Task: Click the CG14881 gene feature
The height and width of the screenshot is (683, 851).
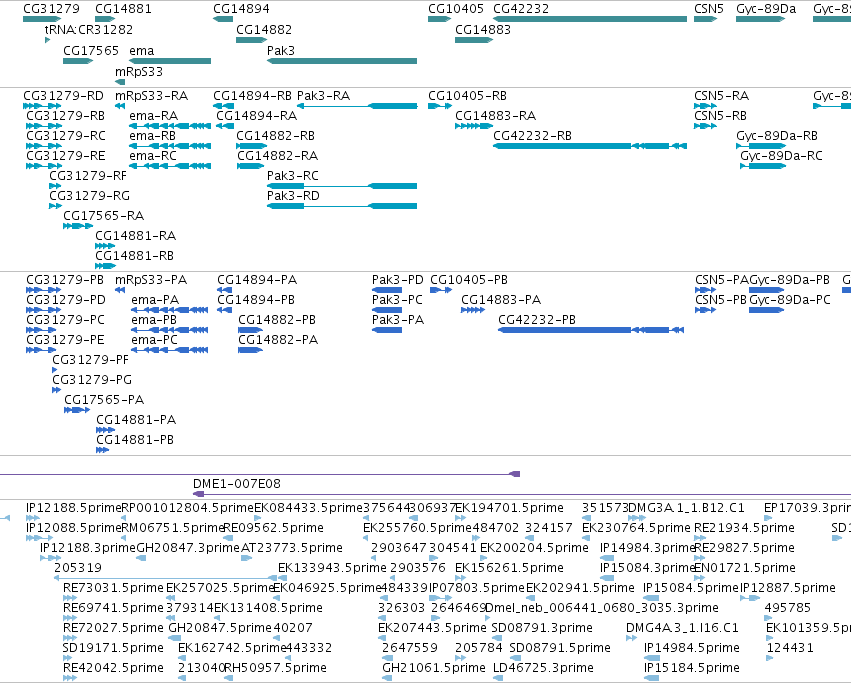Action: tap(105, 19)
